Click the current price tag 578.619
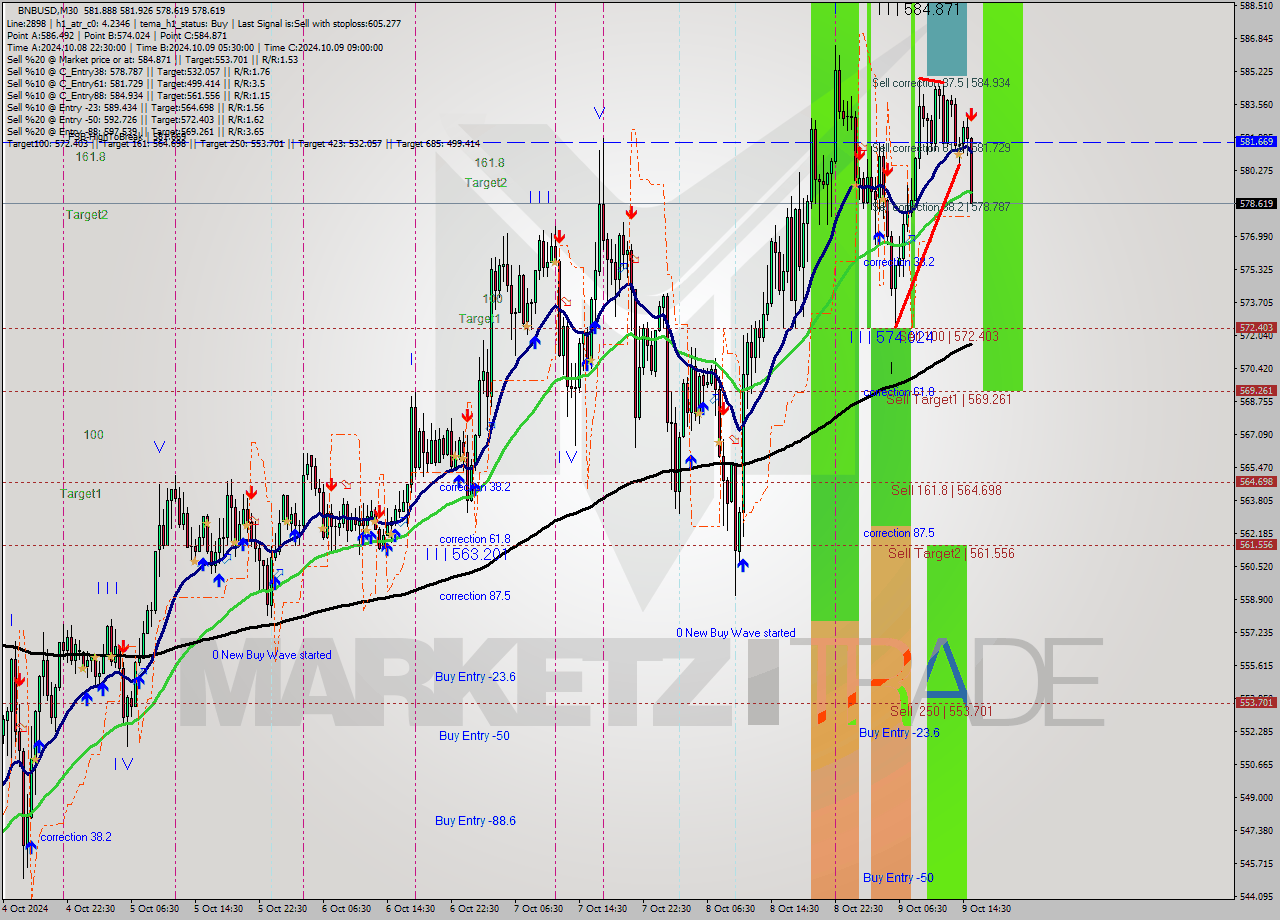The image size is (1280, 920). pyautogui.click(x=1257, y=203)
